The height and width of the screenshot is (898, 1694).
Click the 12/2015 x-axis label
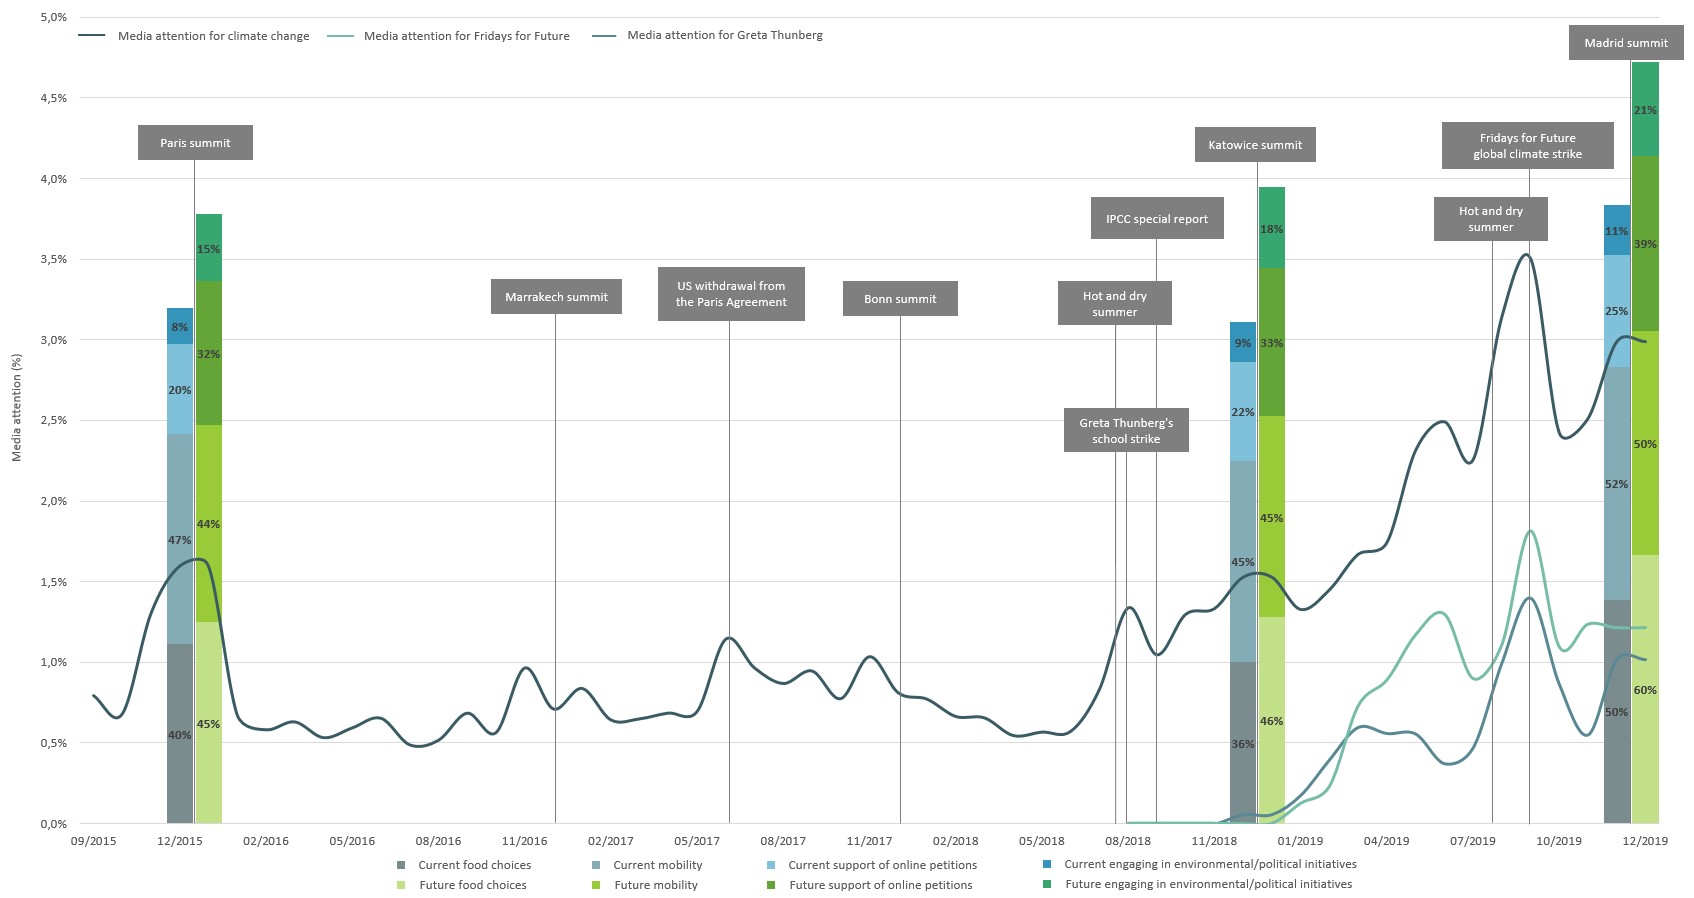pyautogui.click(x=180, y=841)
